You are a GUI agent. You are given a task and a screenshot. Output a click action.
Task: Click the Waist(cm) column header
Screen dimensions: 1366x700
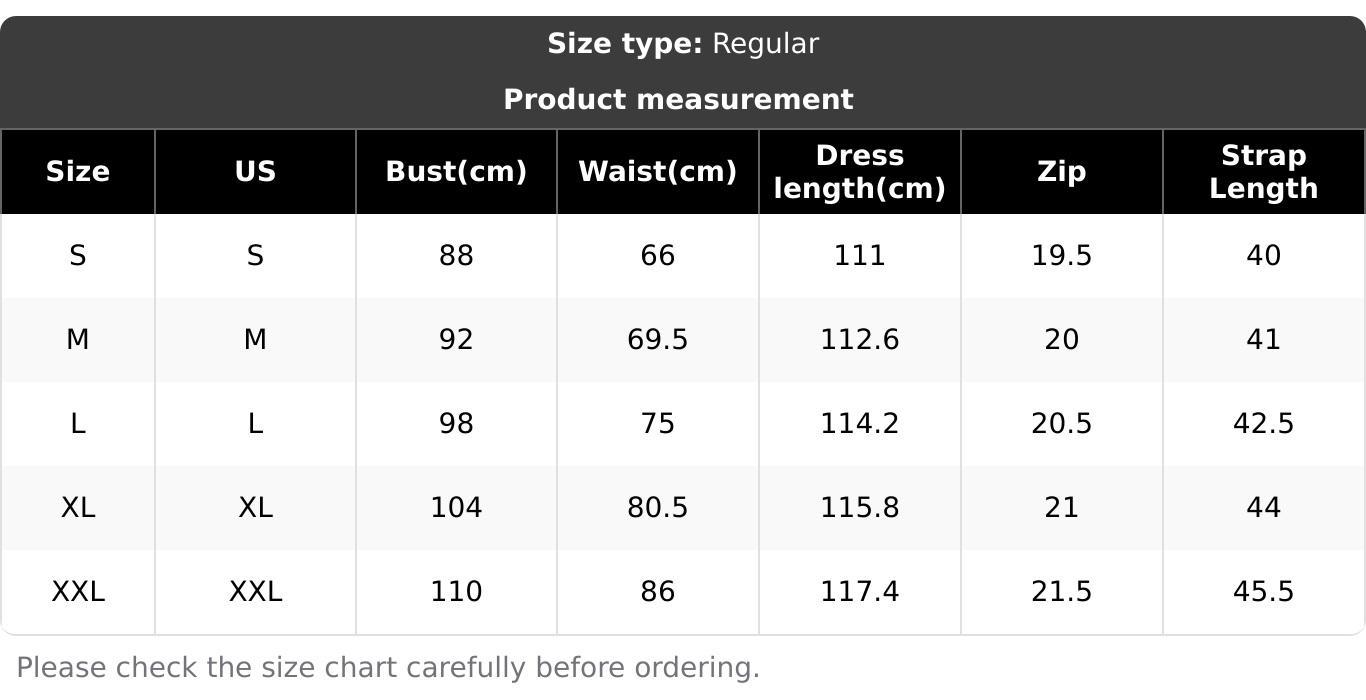(657, 172)
